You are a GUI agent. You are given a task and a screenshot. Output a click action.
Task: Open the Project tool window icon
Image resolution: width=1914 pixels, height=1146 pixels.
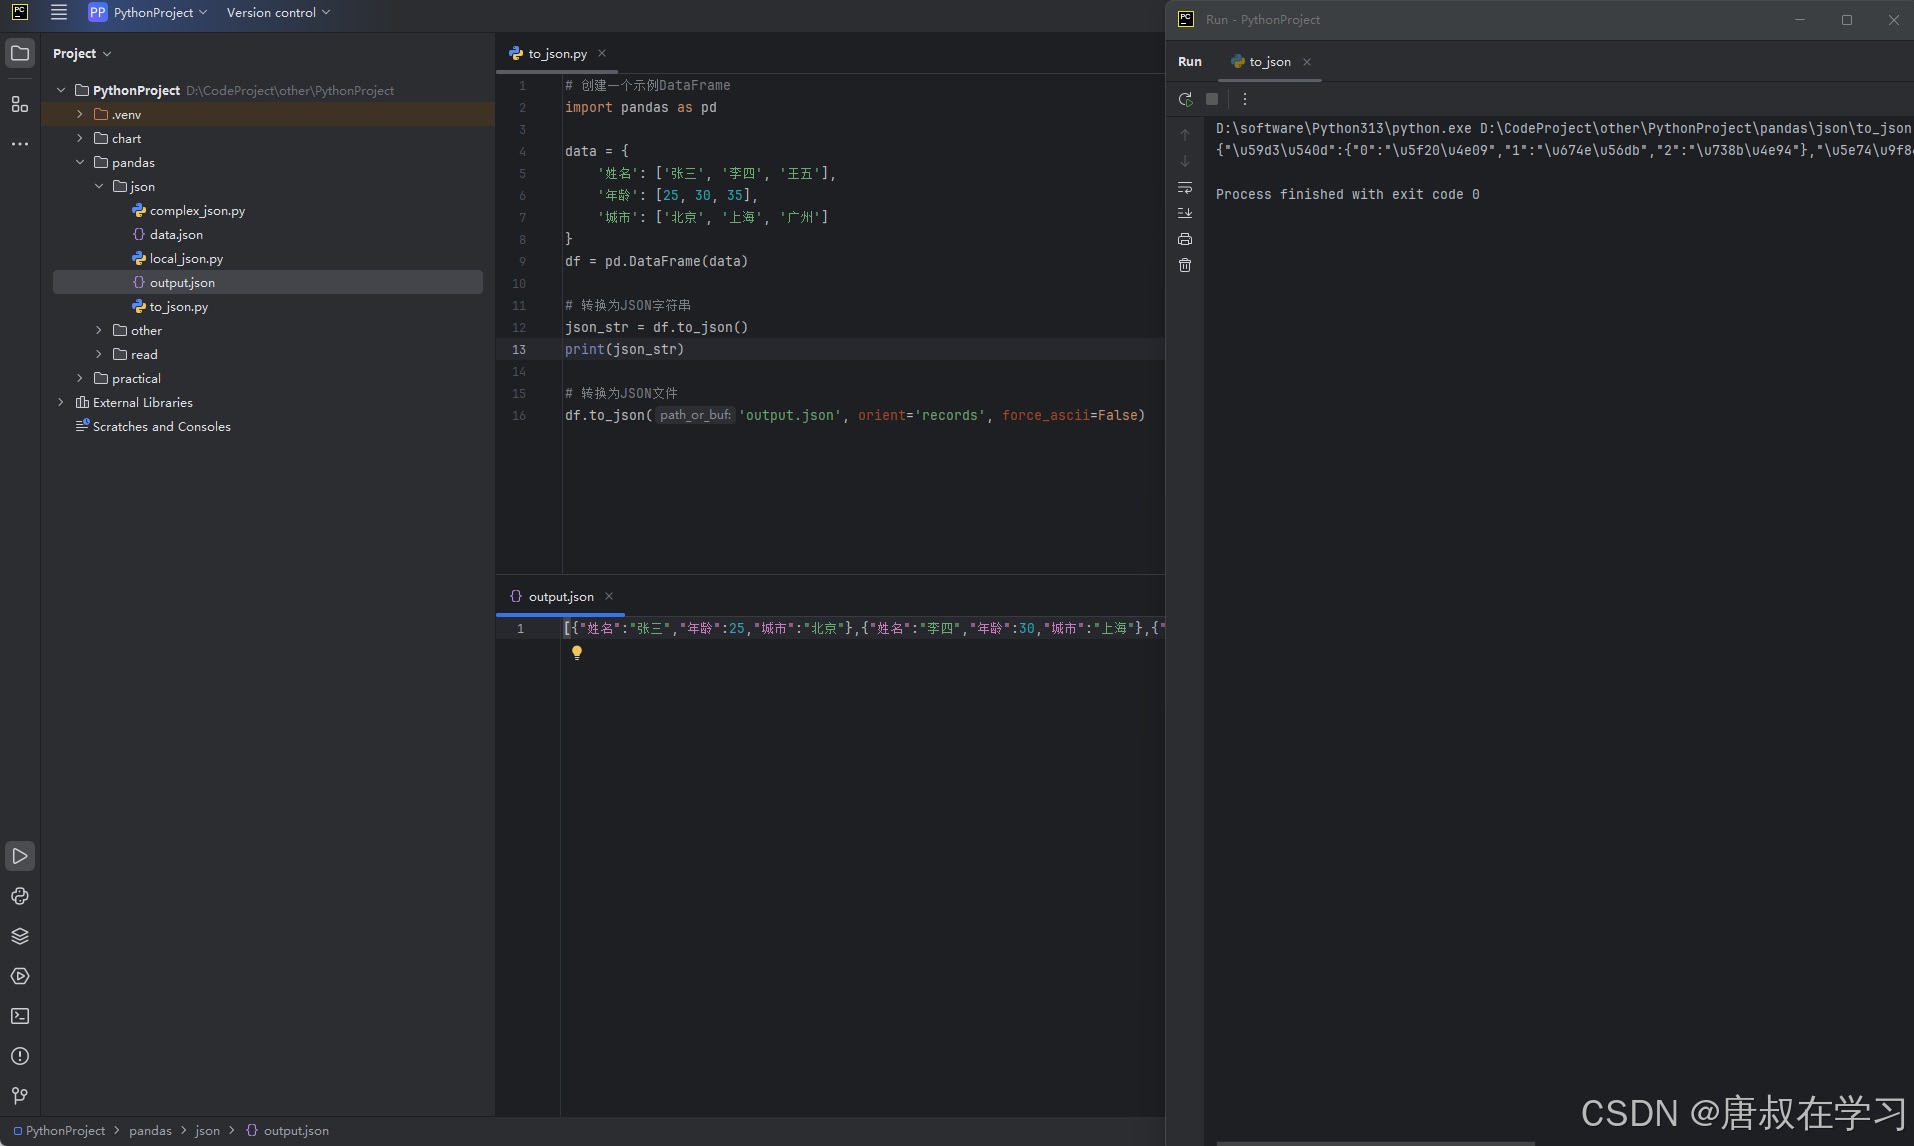click(20, 53)
